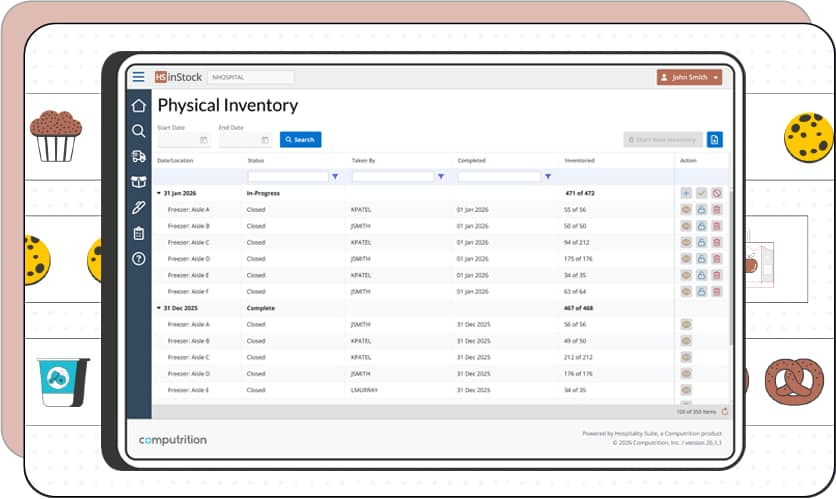Go to Home in the sidebar
Screen dimensions: 836x499
[138, 105]
